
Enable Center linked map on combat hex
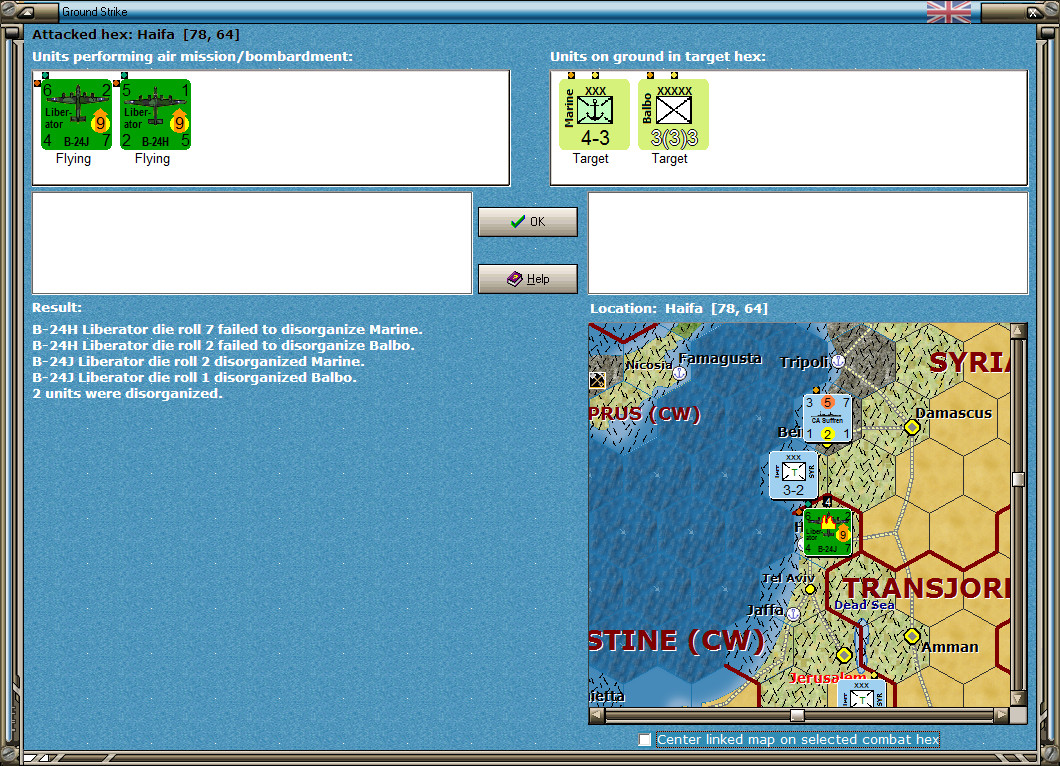645,740
